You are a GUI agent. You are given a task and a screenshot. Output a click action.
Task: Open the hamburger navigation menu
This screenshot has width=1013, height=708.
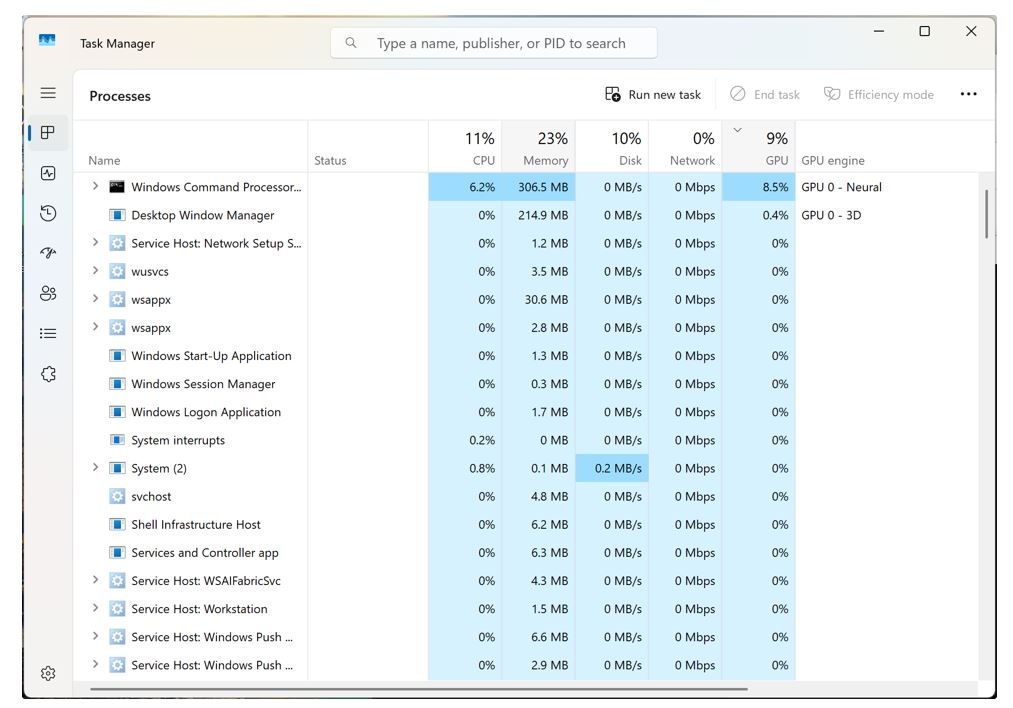[x=48, y=92]
